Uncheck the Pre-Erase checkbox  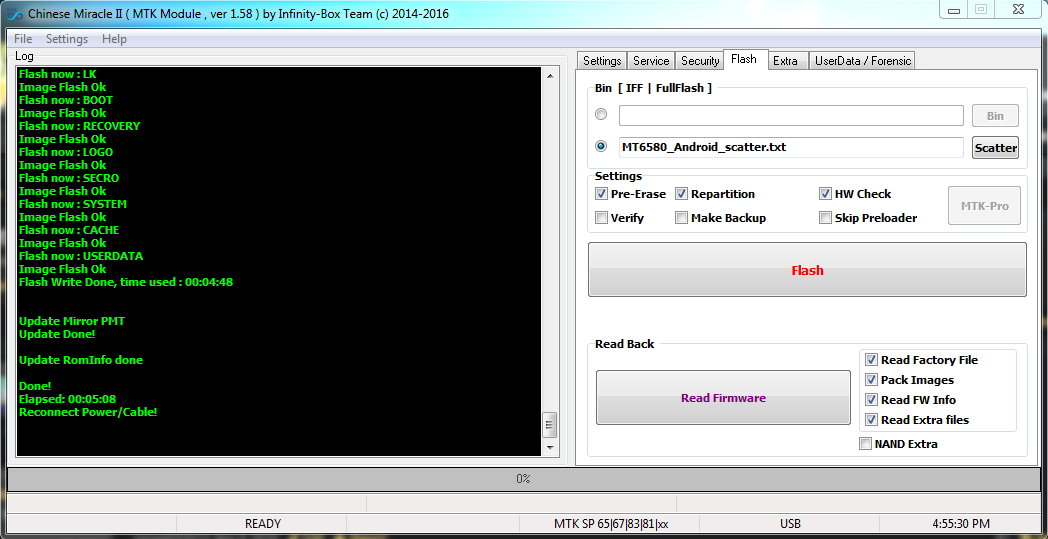point(601,194)
